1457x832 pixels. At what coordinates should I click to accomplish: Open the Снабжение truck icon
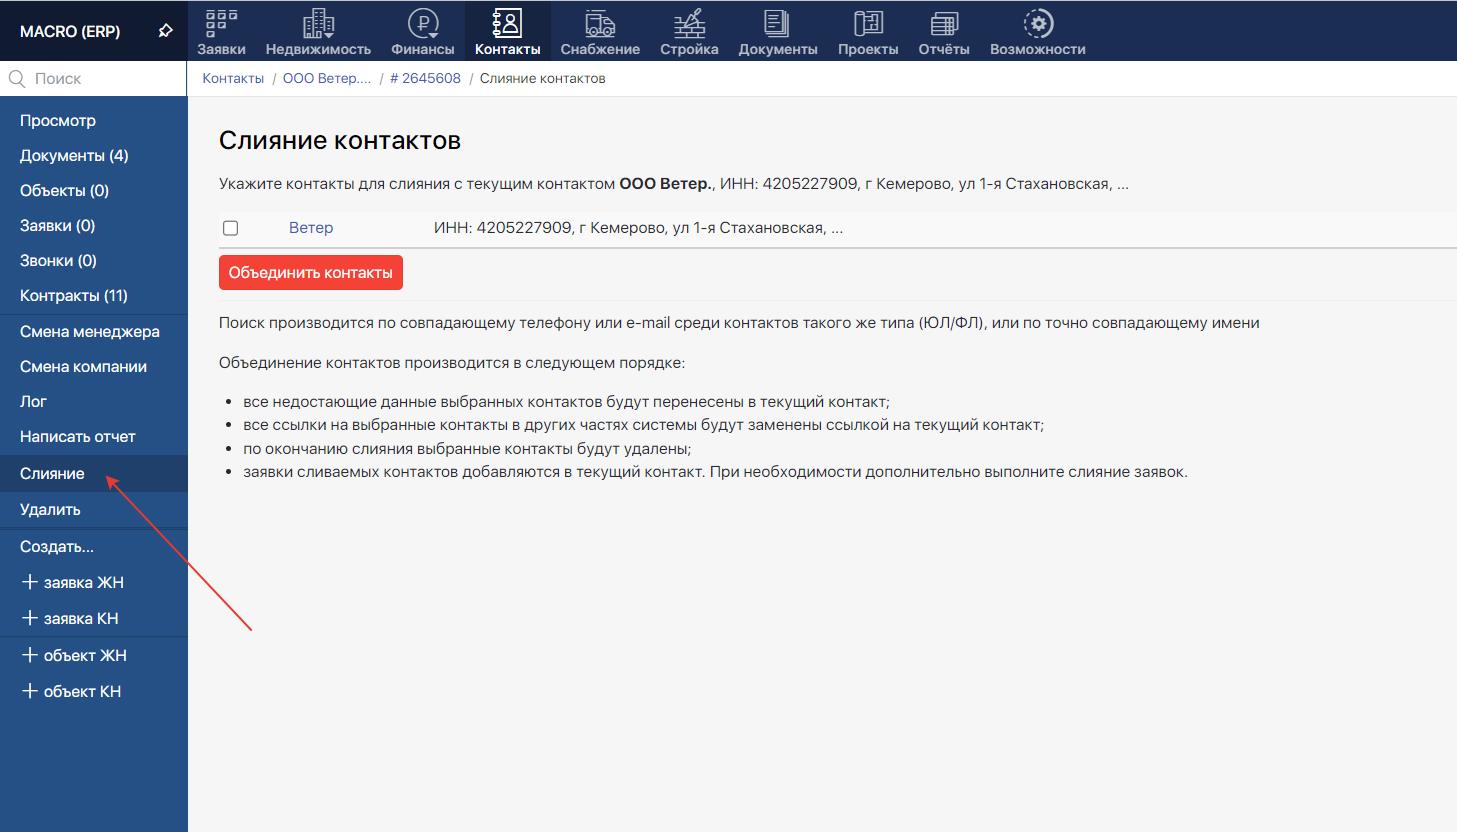tap(600, 23)
